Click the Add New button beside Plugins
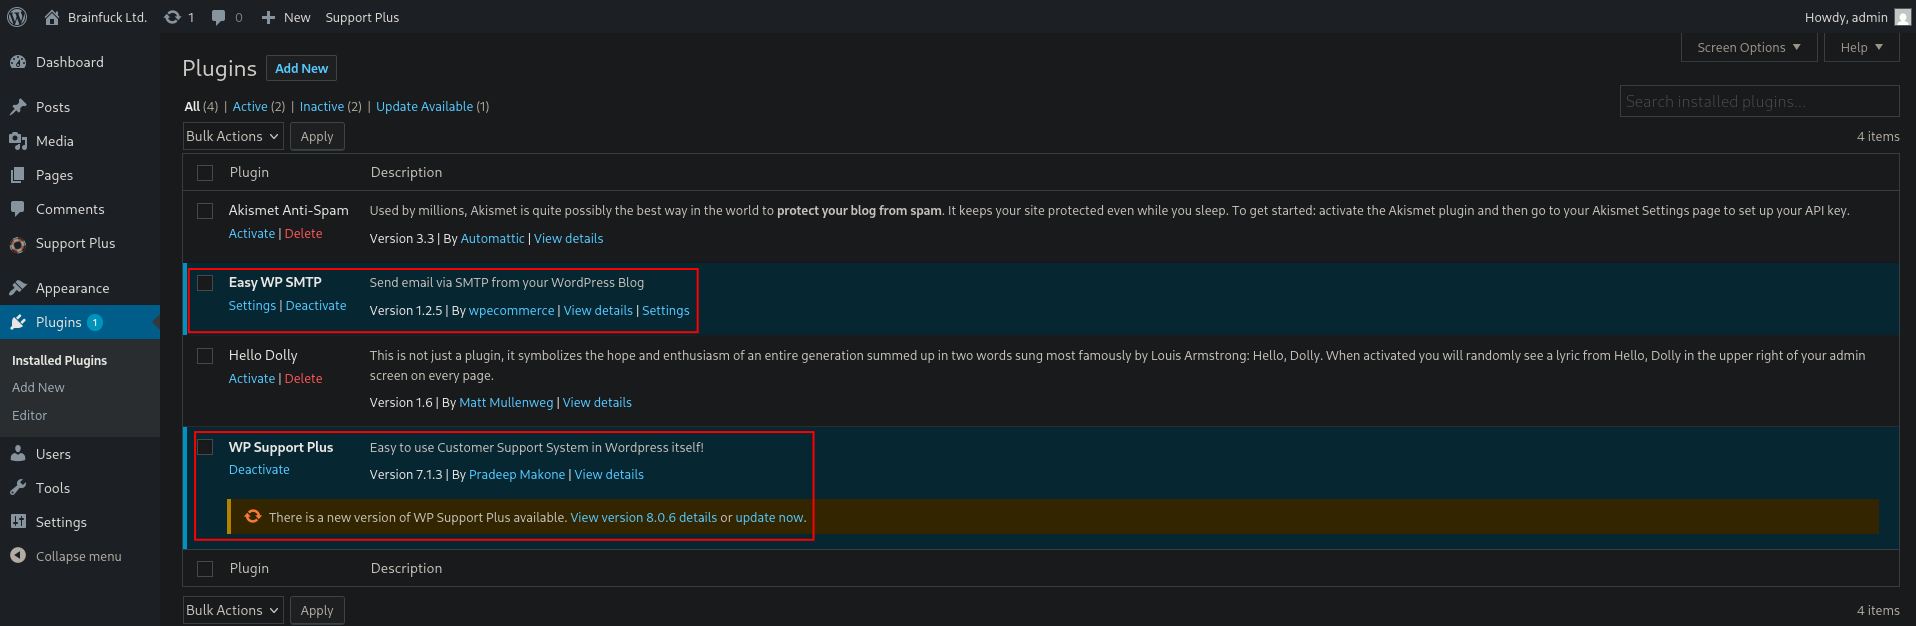This screenshot has height=626, width=1916. [301, 68]
